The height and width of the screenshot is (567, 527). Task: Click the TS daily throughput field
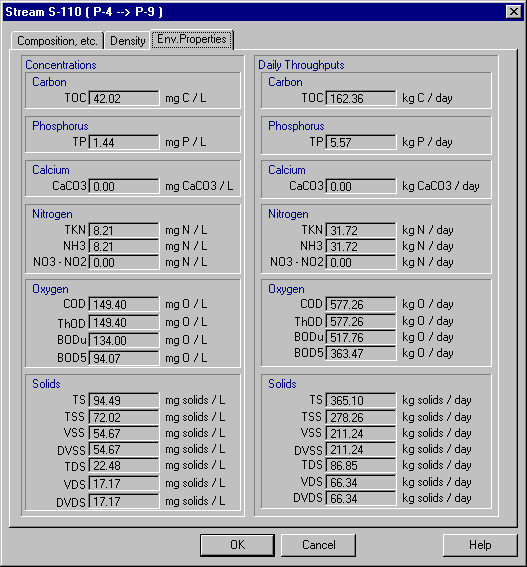pyautogui.click(x=361, y=400)
